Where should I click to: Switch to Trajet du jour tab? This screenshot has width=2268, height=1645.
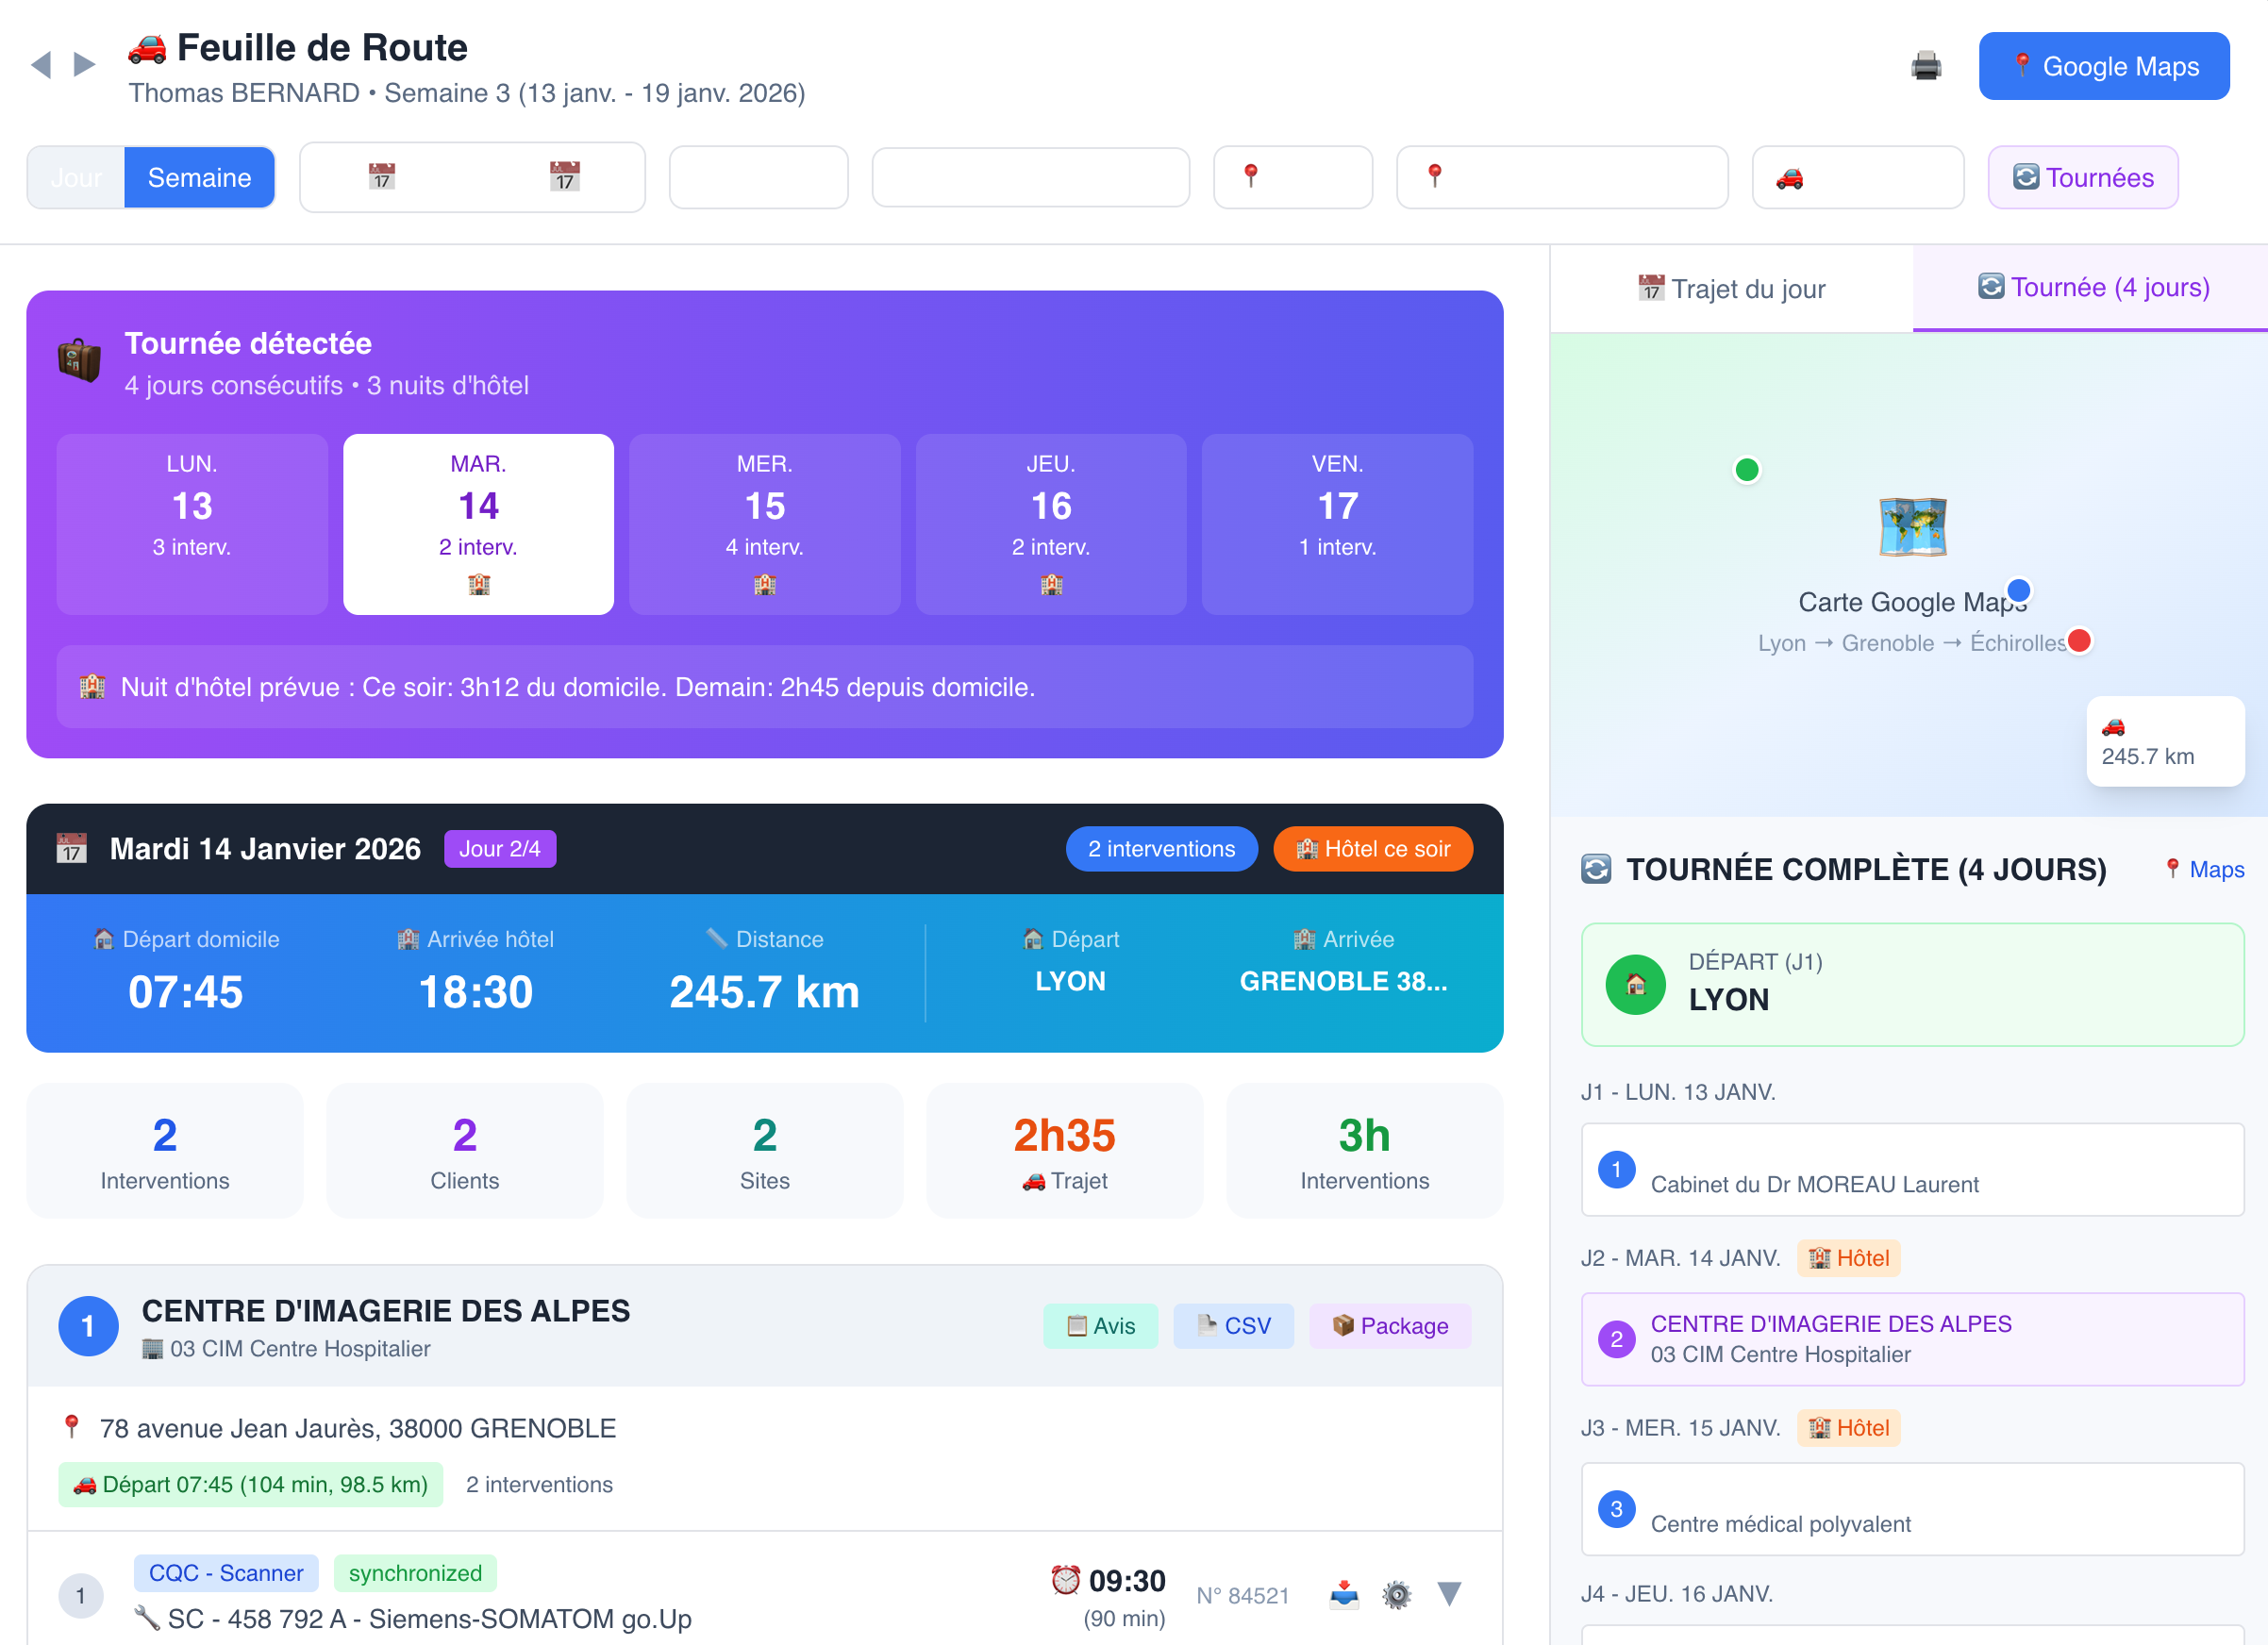point(1731,289)
